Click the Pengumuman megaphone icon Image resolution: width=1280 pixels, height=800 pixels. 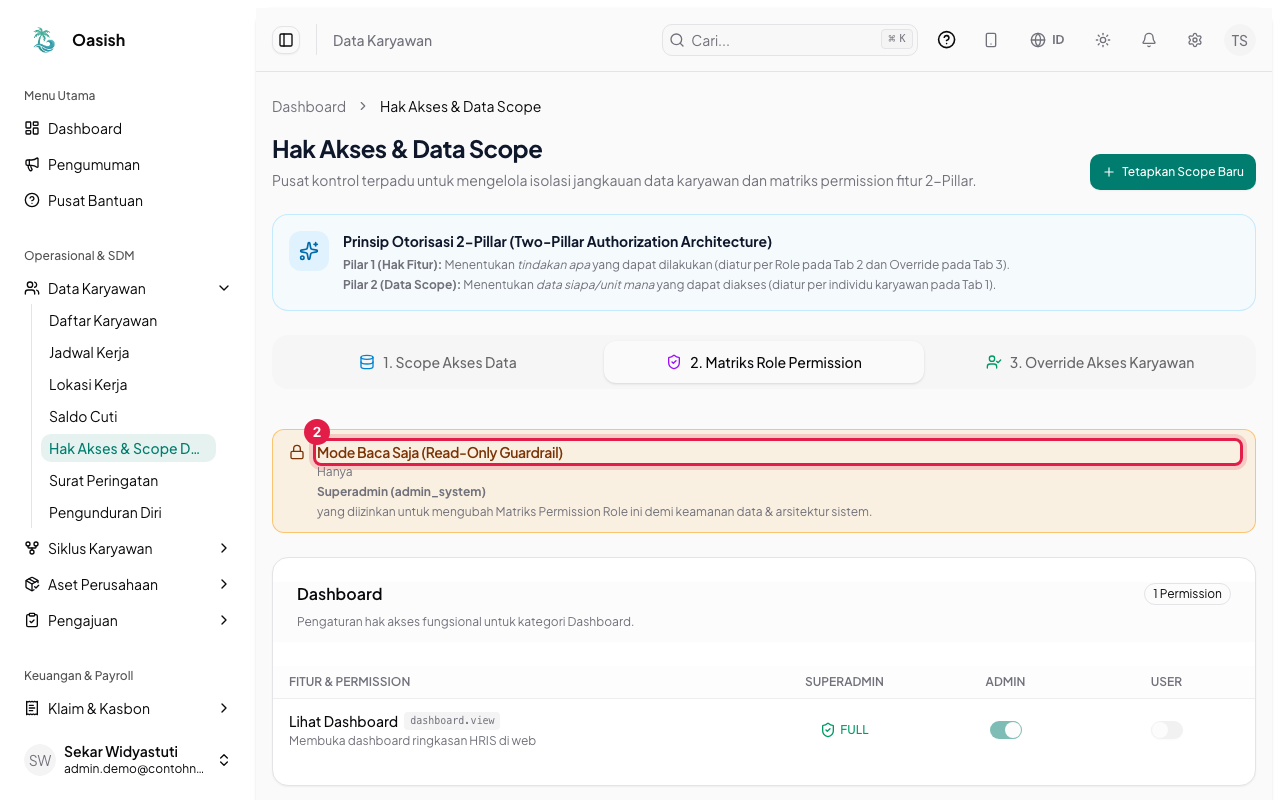[32, 165]
